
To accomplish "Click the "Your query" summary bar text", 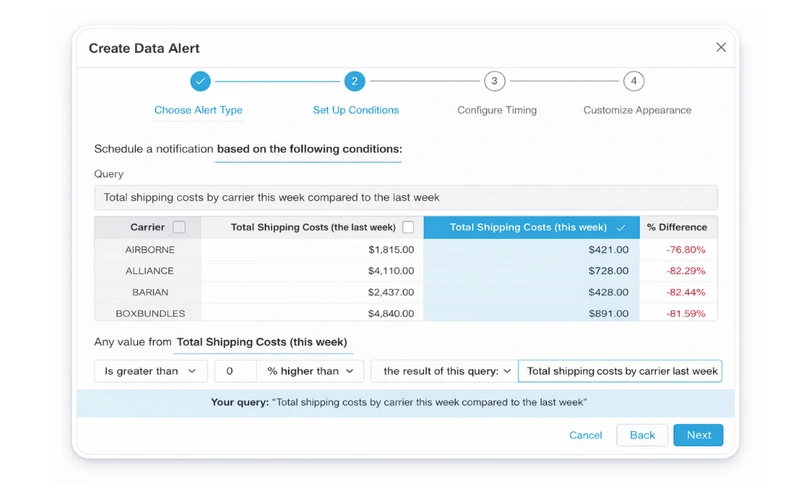I will 399,402.
